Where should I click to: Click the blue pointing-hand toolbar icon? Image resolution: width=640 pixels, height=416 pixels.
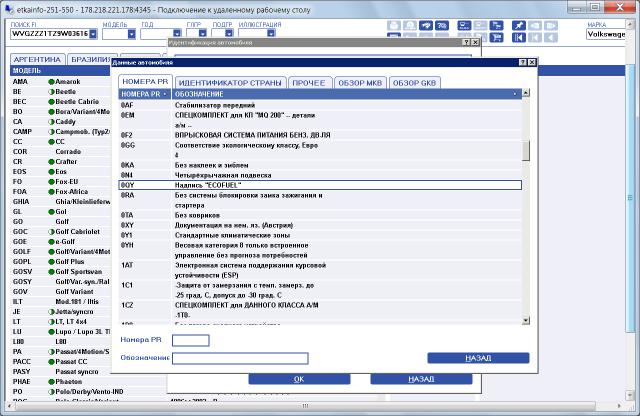[426, 26]
